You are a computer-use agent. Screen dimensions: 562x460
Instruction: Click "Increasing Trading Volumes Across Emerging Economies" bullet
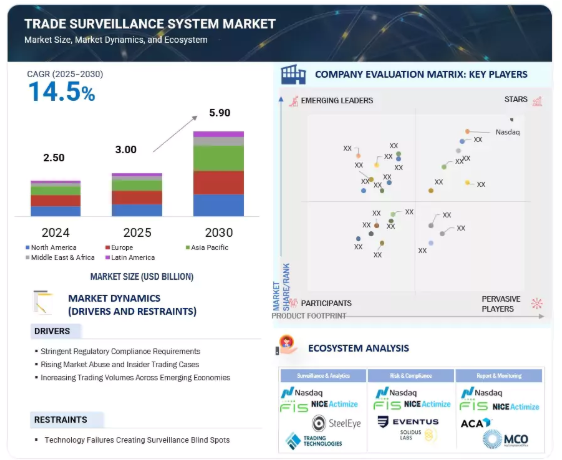point(135,378)
